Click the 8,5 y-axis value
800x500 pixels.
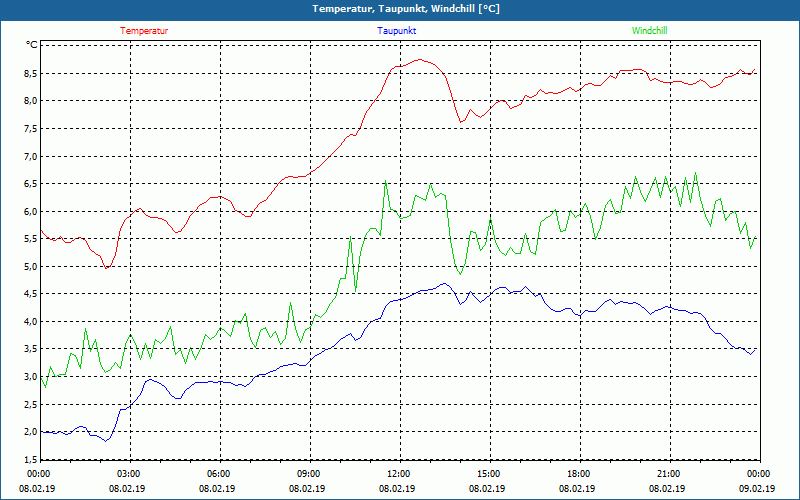coord(31,73)
